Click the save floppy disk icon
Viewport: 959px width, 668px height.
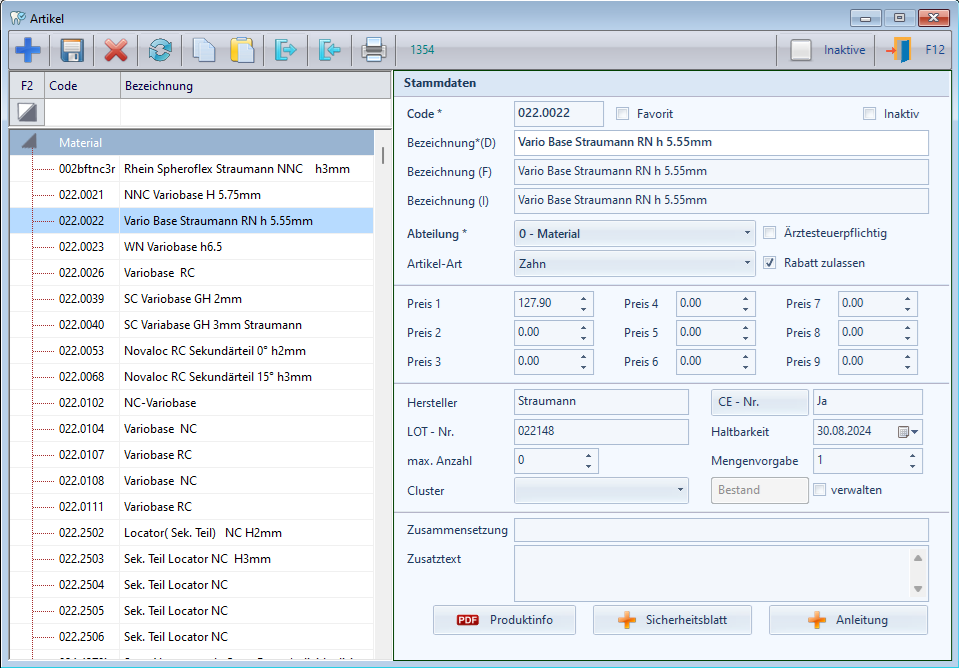(x=72, y=50)
